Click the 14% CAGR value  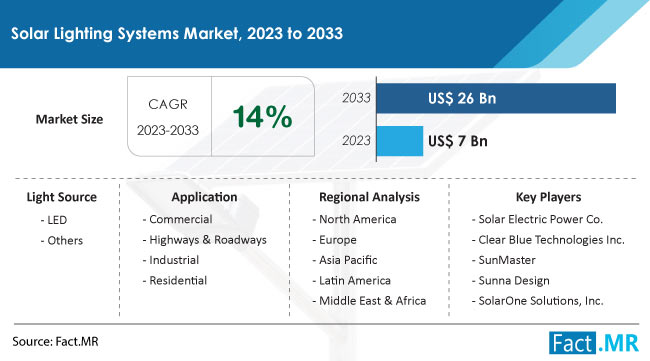pos(262,116)
